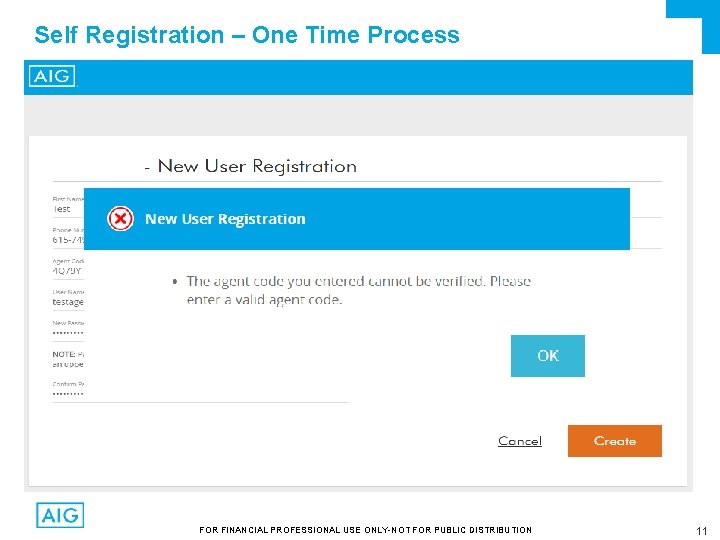Click the financial professional use disclaimer
Image resolution: width=720 pixels, height=540 pixels.
click(365, 530)
